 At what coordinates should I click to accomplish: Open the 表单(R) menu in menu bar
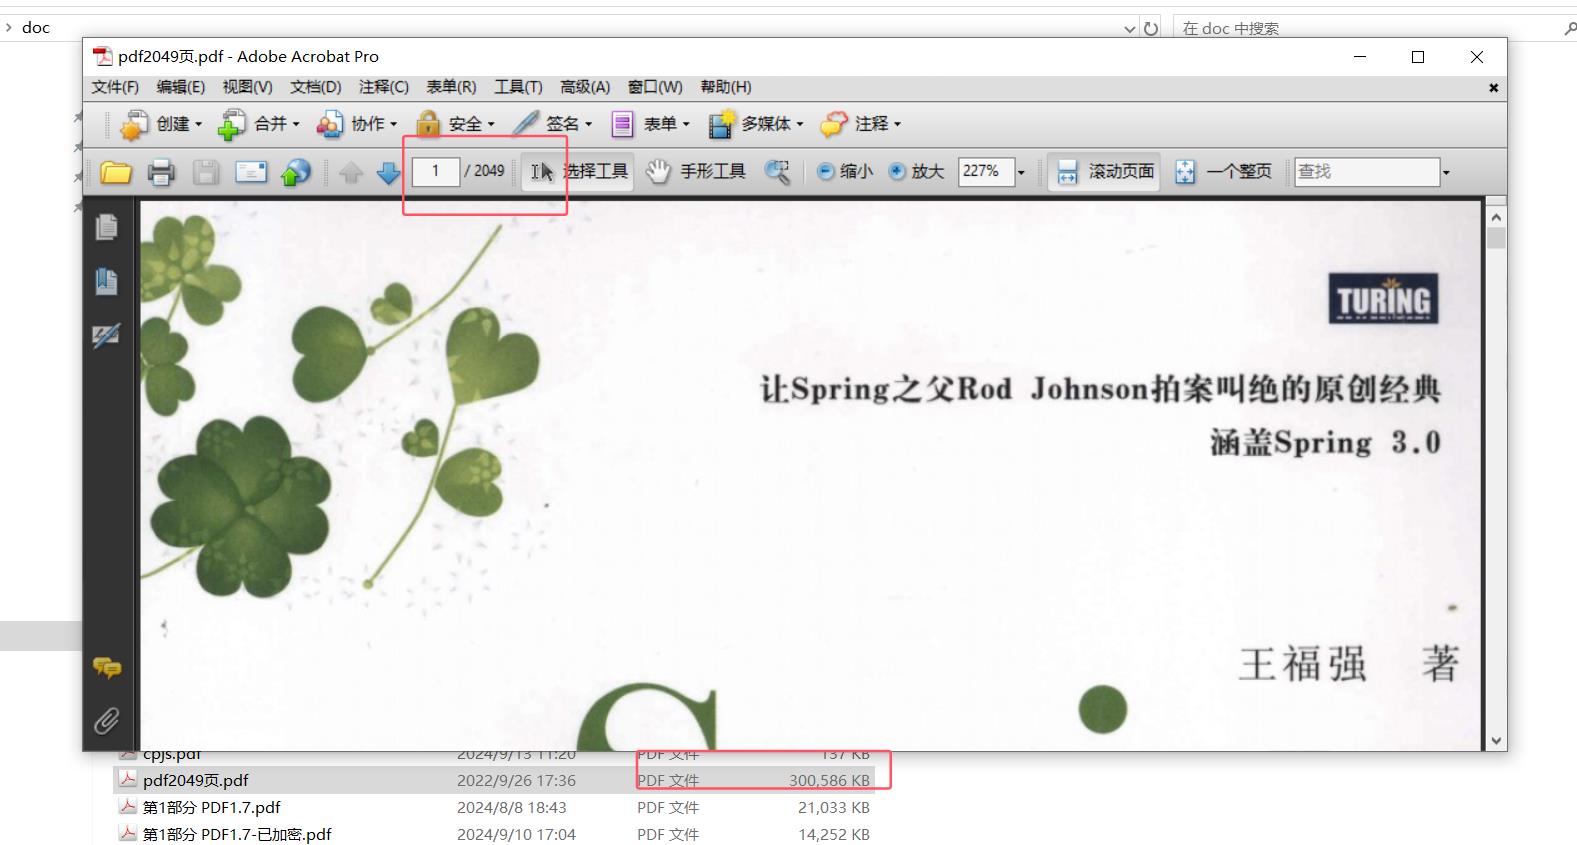(452, 87)
